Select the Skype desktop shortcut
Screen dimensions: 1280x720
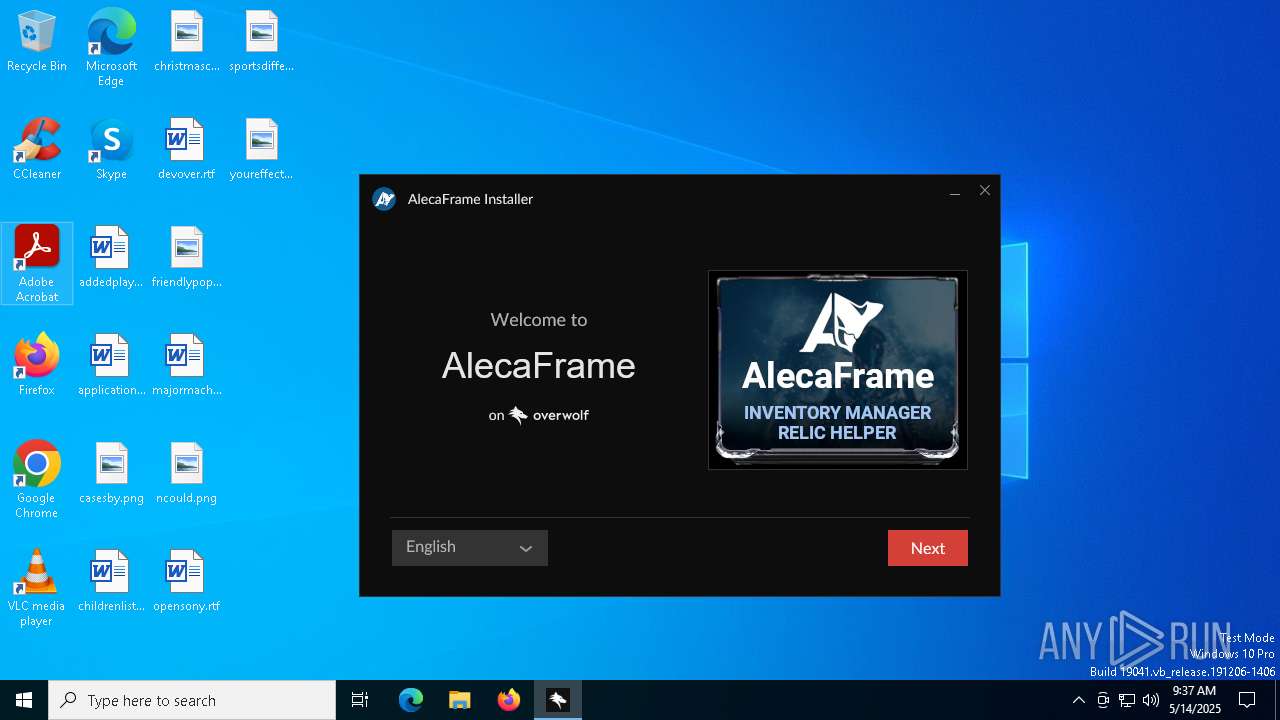(x=111, y=150)
